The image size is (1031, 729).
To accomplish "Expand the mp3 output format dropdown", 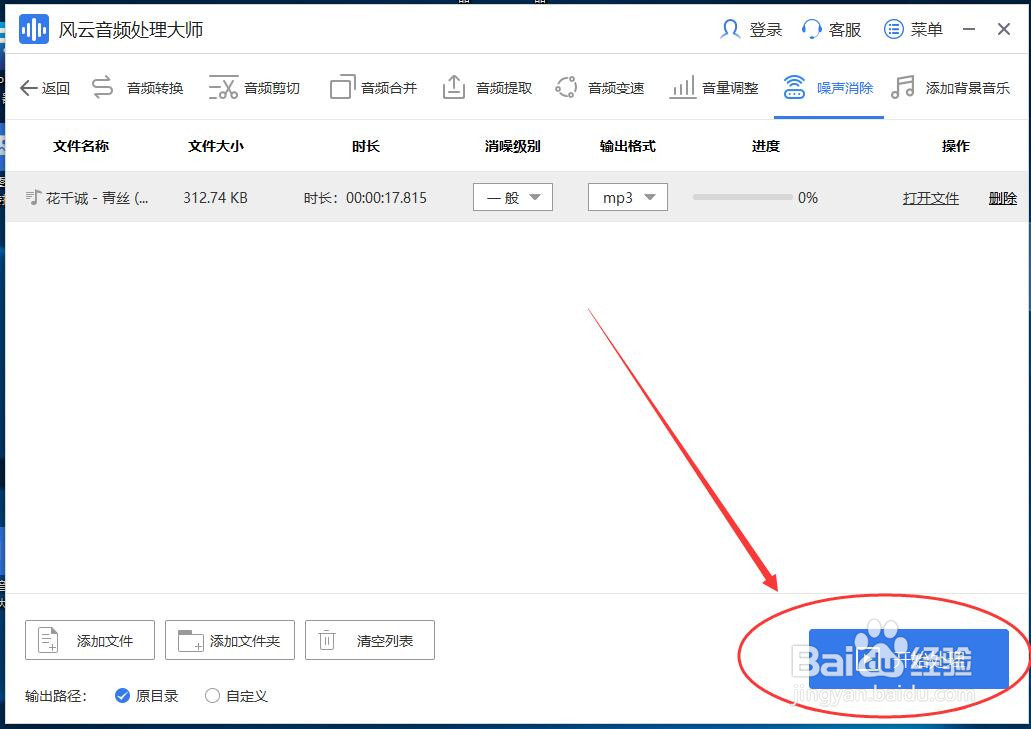I will pyautogui.click(x=627, y=197).
